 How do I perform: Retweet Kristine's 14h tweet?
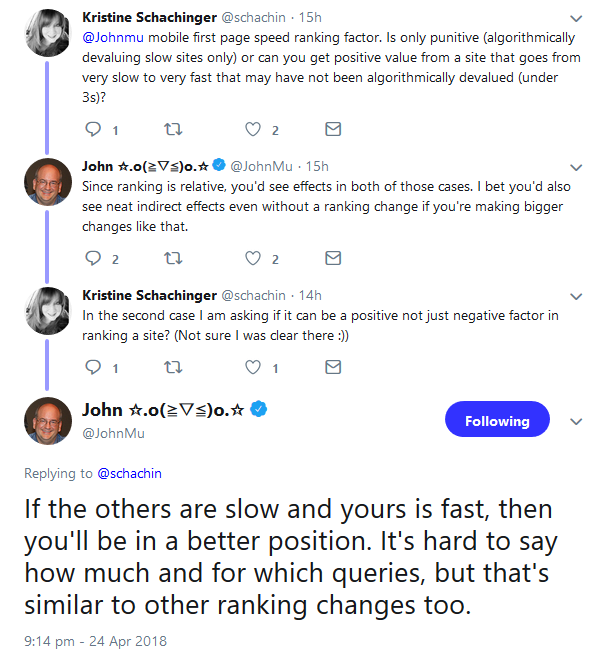point(174,367)
